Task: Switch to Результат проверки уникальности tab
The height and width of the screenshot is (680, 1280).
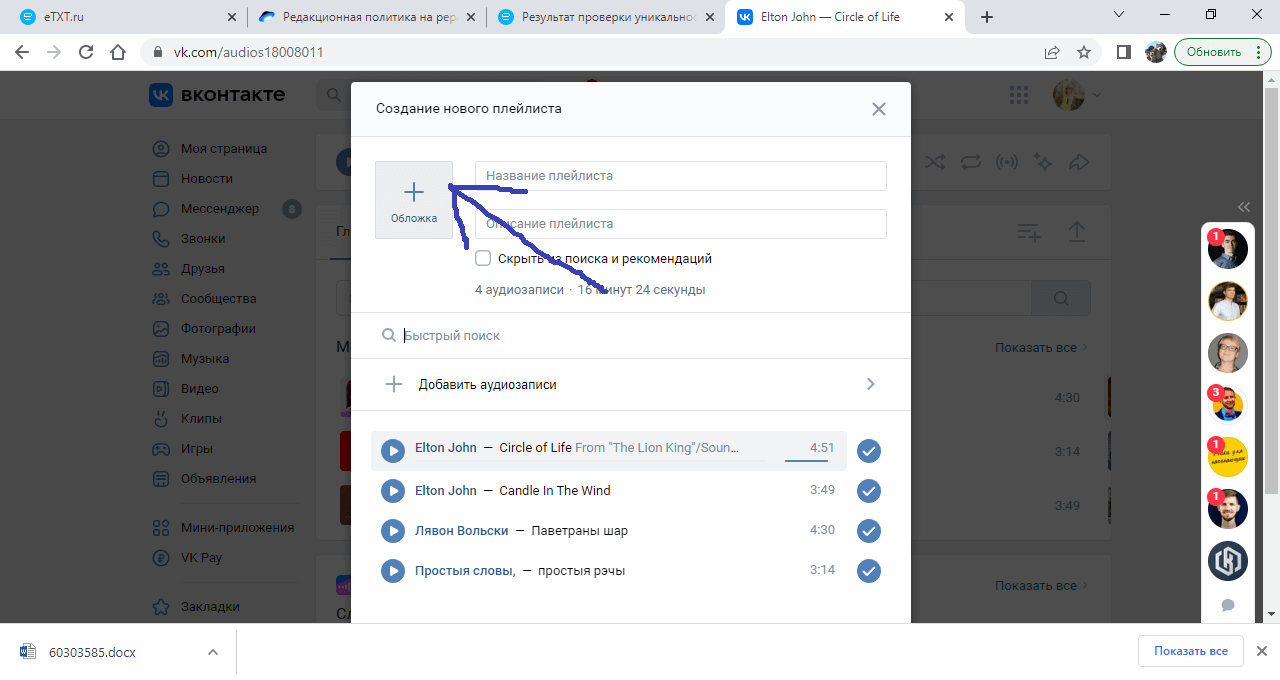Action: tap(604, 17)
